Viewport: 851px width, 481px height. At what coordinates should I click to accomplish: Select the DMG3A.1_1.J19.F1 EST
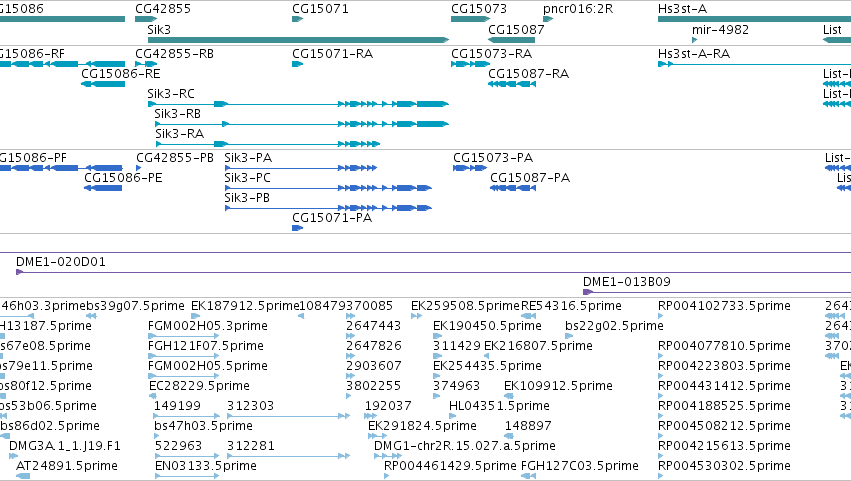65,446
